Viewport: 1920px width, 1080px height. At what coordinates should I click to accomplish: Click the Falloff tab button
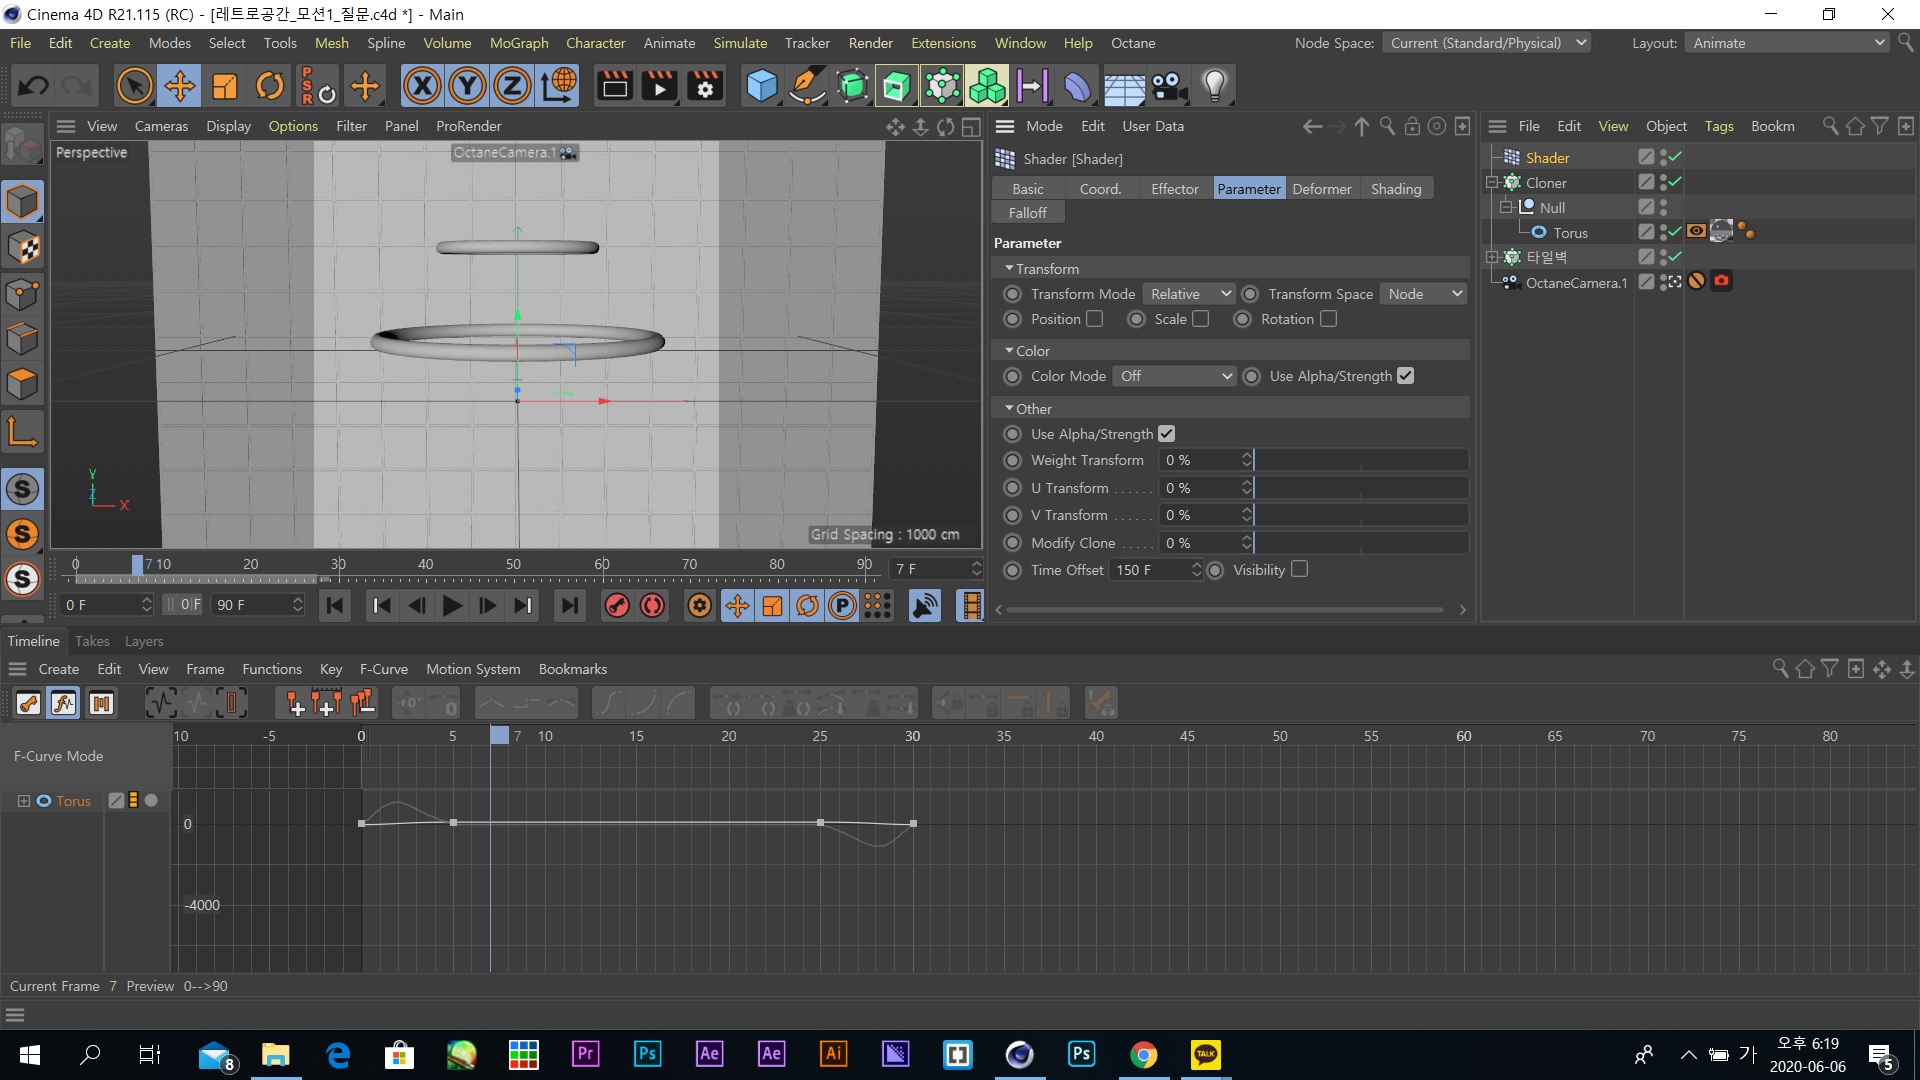pos(1027,213)
